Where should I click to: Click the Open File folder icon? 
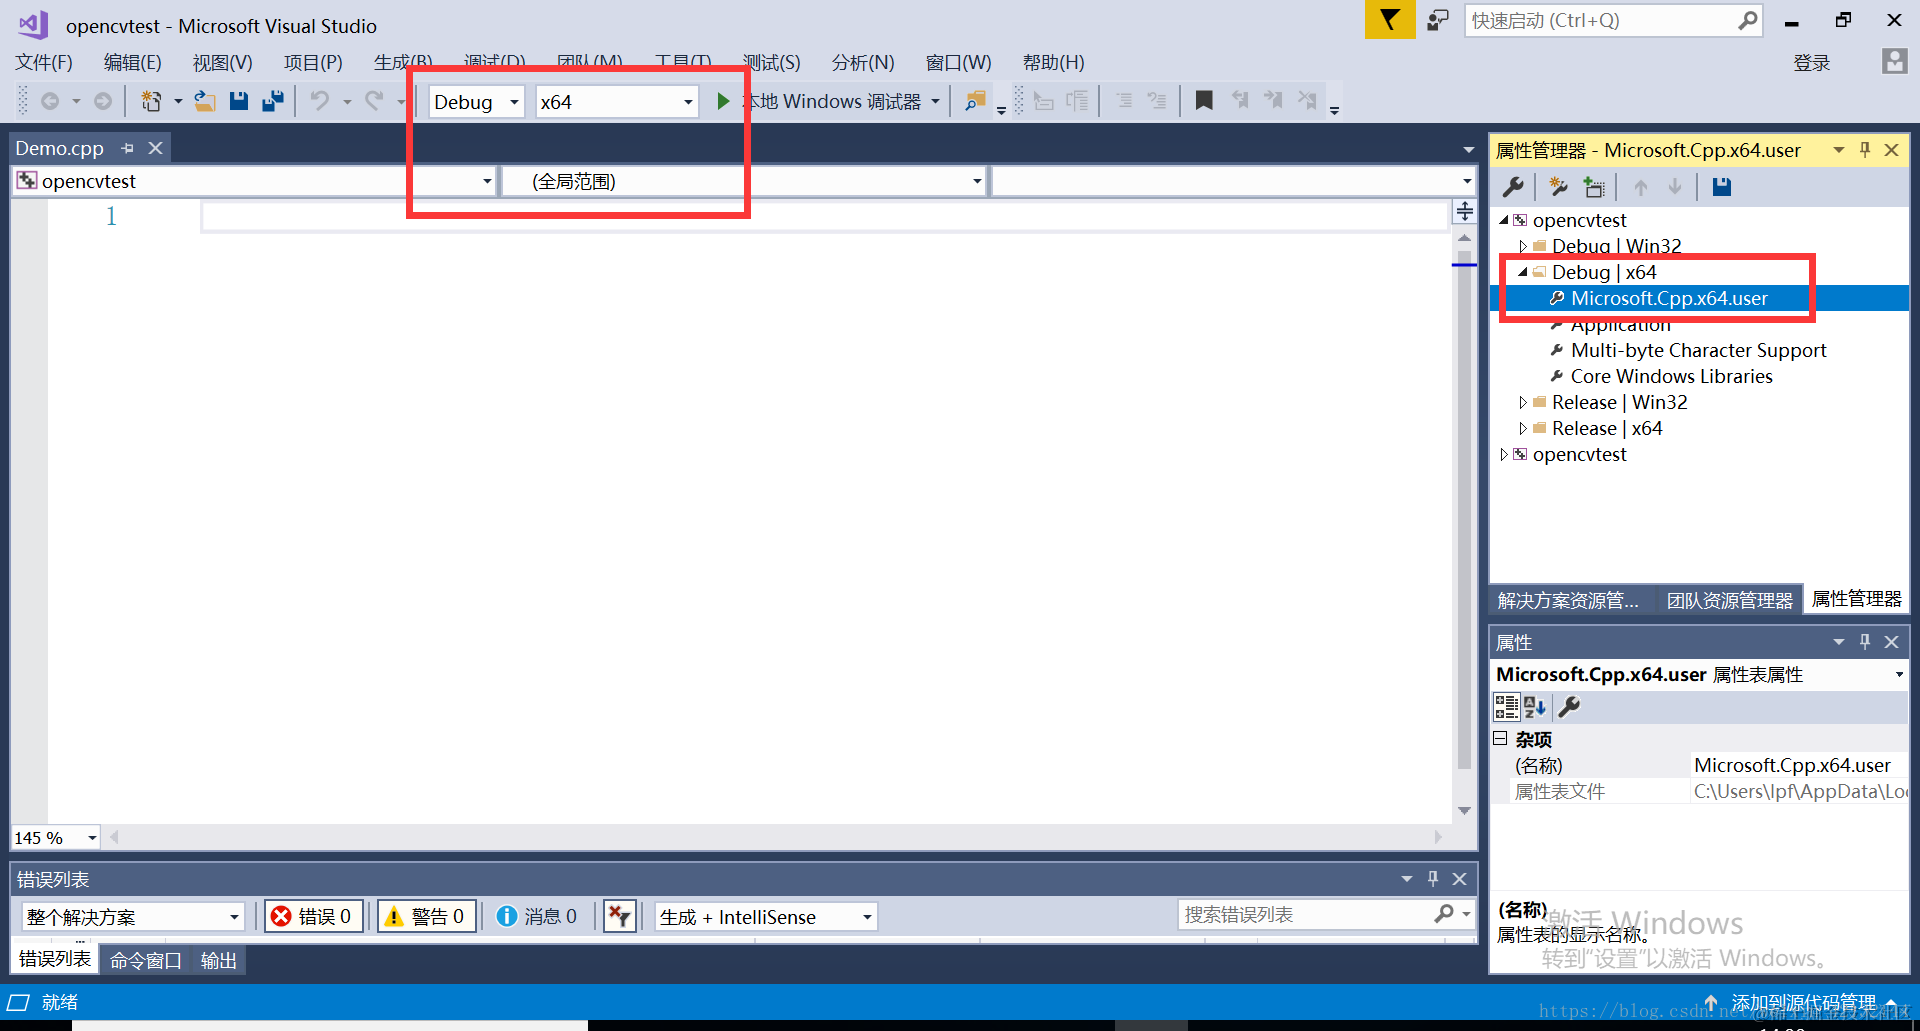pyautogui.click(x=205, y=101)
